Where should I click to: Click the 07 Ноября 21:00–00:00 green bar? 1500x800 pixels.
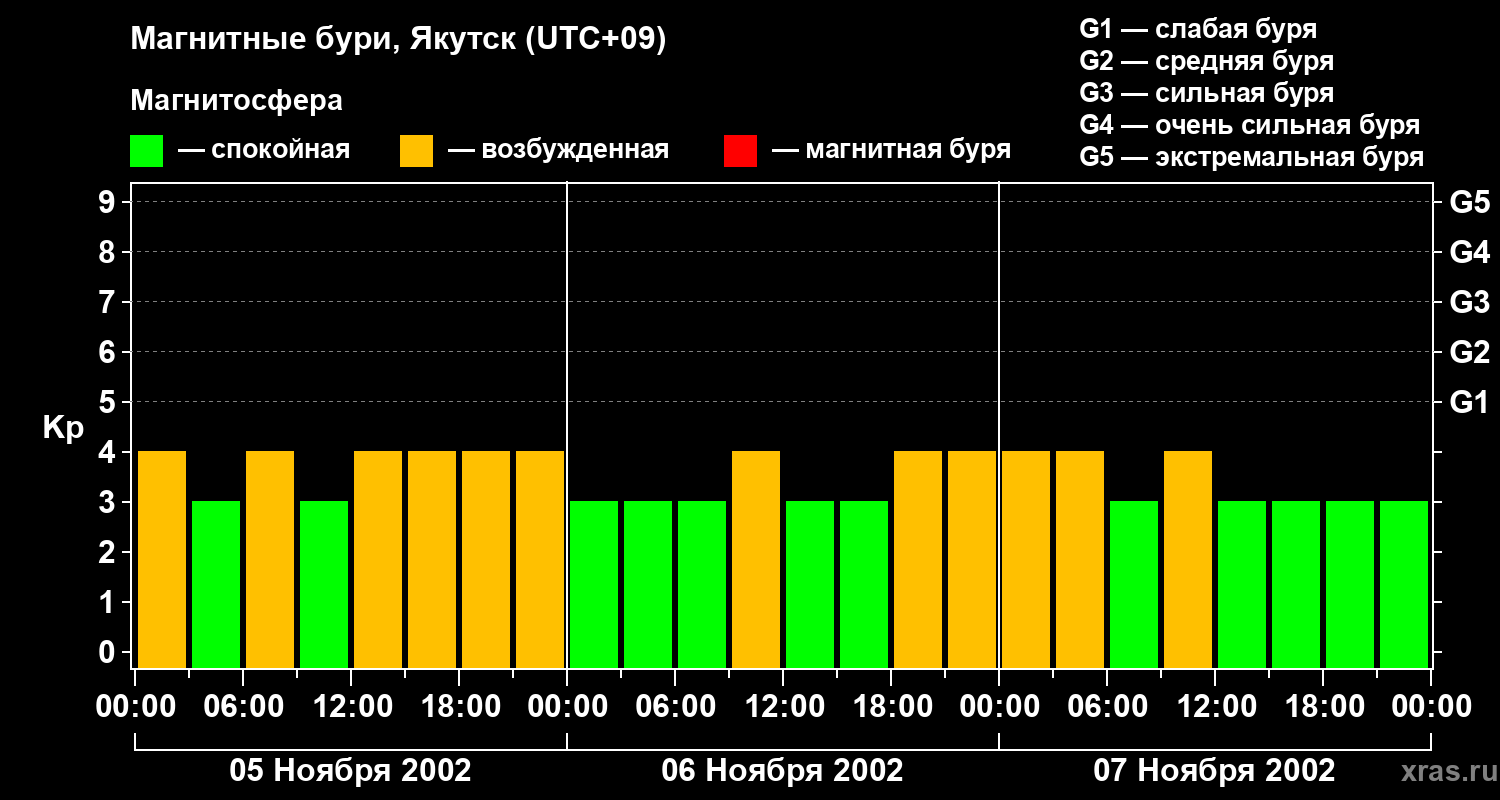[1404, 584]
